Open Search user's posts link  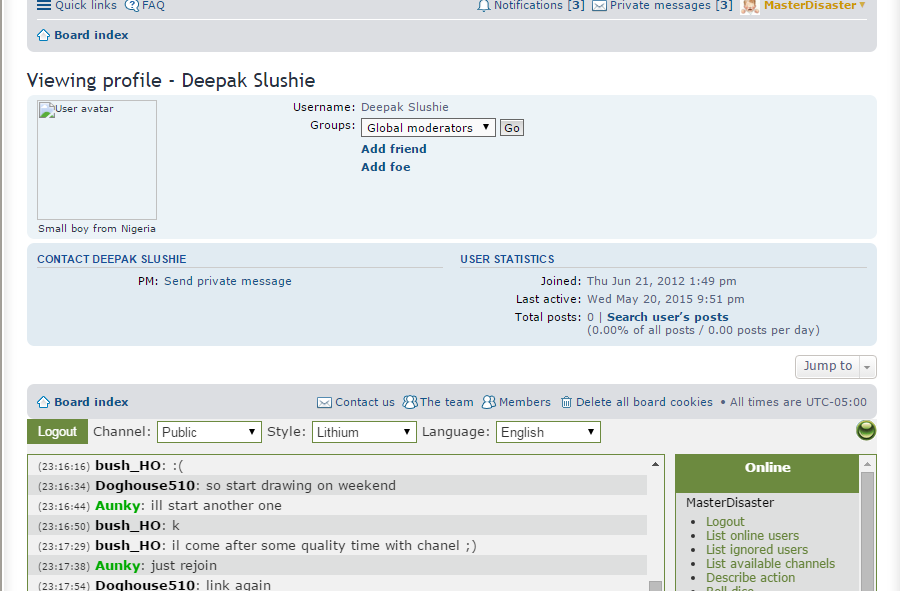tap(668, 317)
